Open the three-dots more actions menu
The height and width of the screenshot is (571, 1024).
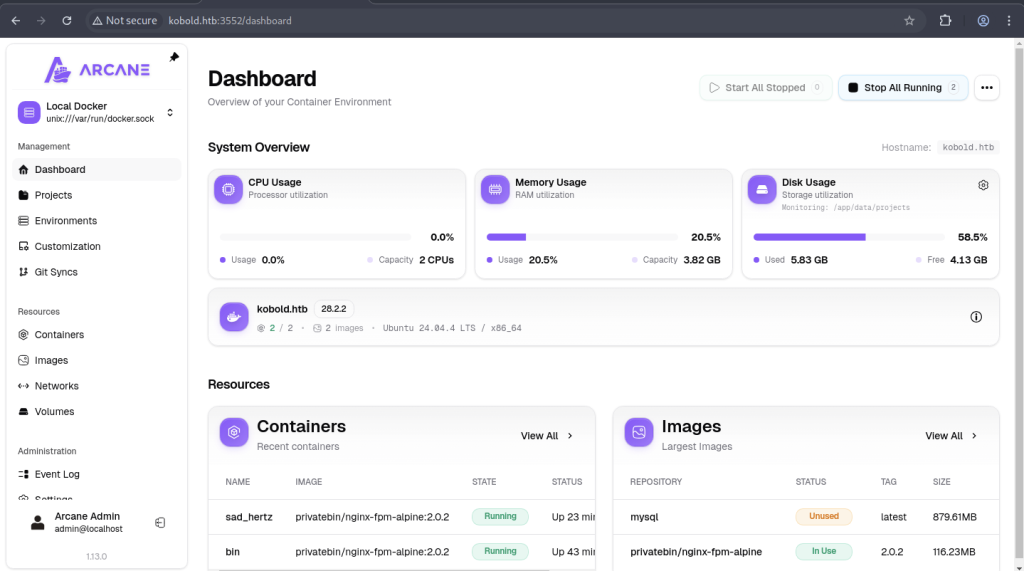click(987, 88)
